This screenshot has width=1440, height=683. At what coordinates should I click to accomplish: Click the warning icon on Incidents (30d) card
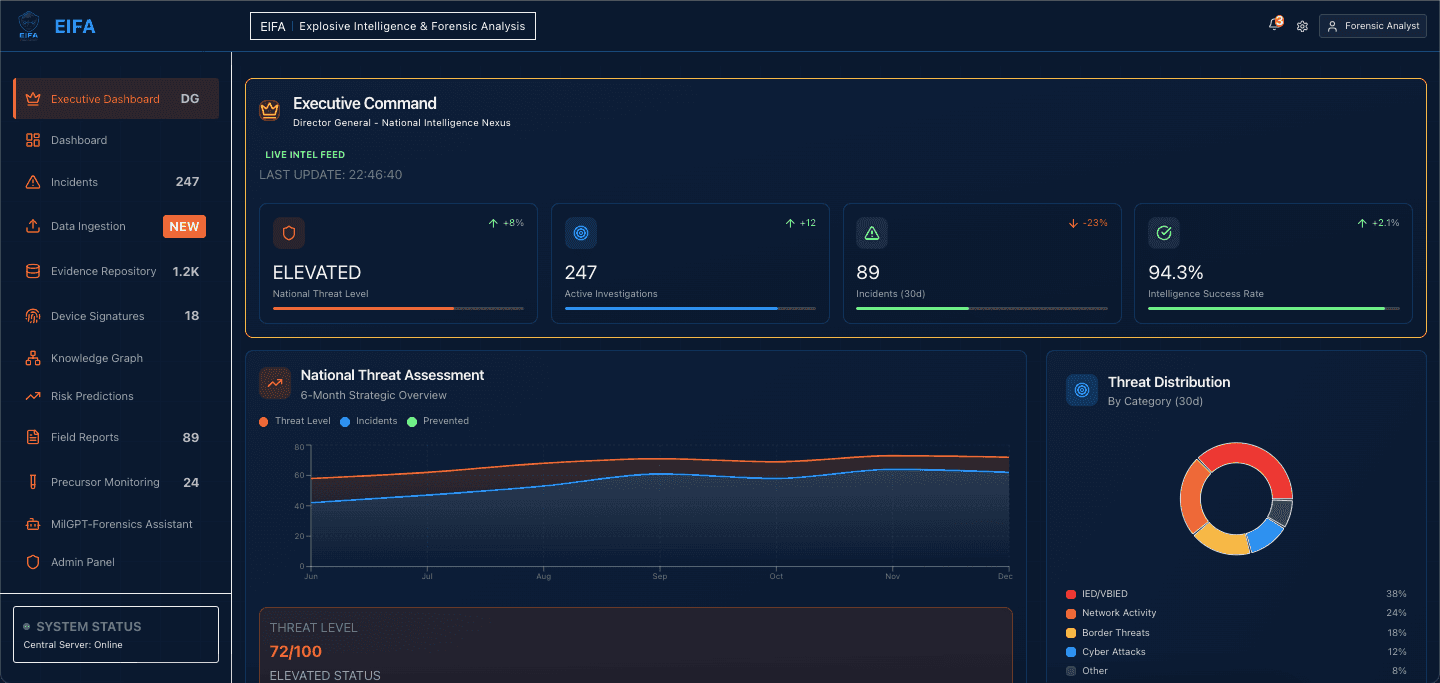click(872, 233)
